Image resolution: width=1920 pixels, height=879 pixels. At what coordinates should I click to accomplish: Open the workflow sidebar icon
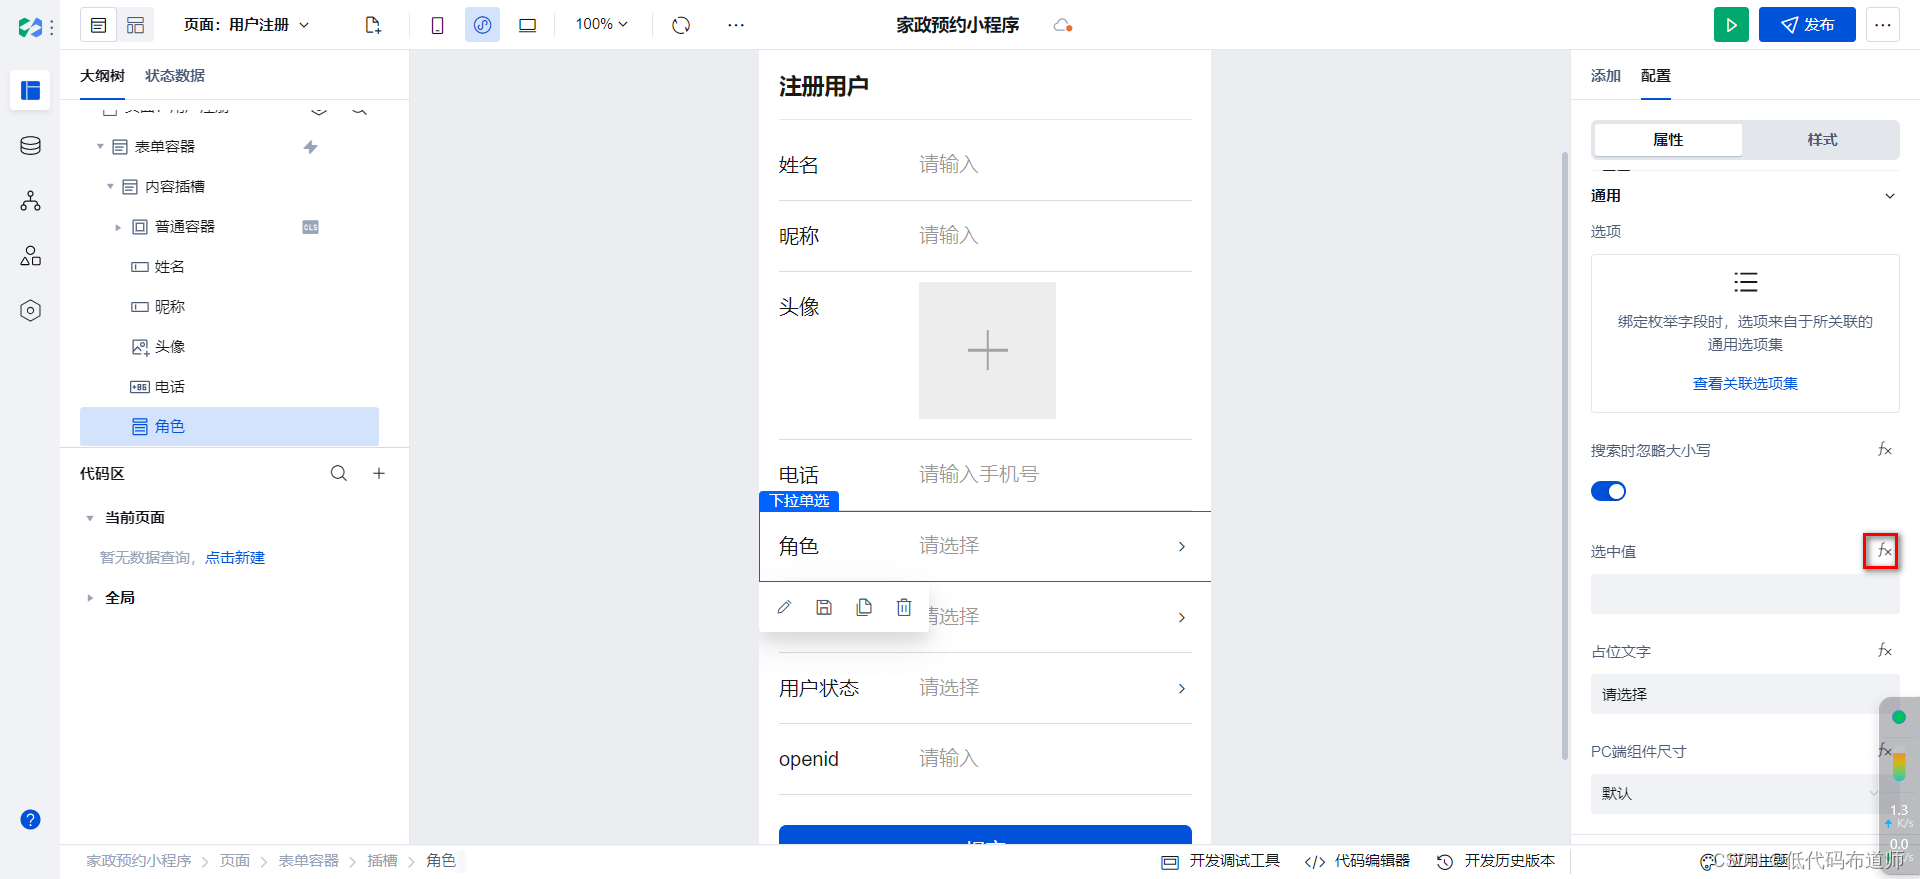pyautogui.click(x=31, y=201)
